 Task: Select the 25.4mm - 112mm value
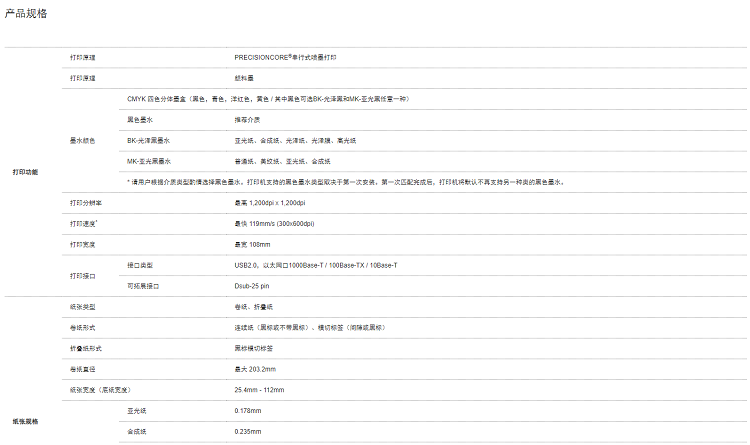tap(259, 390)
